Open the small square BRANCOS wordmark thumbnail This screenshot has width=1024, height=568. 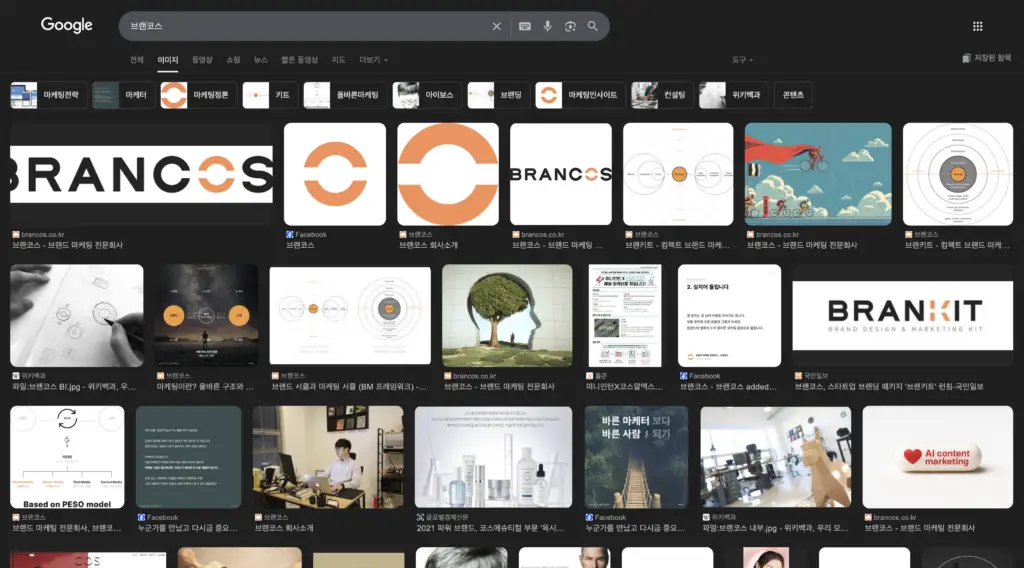tap(561, 174)
